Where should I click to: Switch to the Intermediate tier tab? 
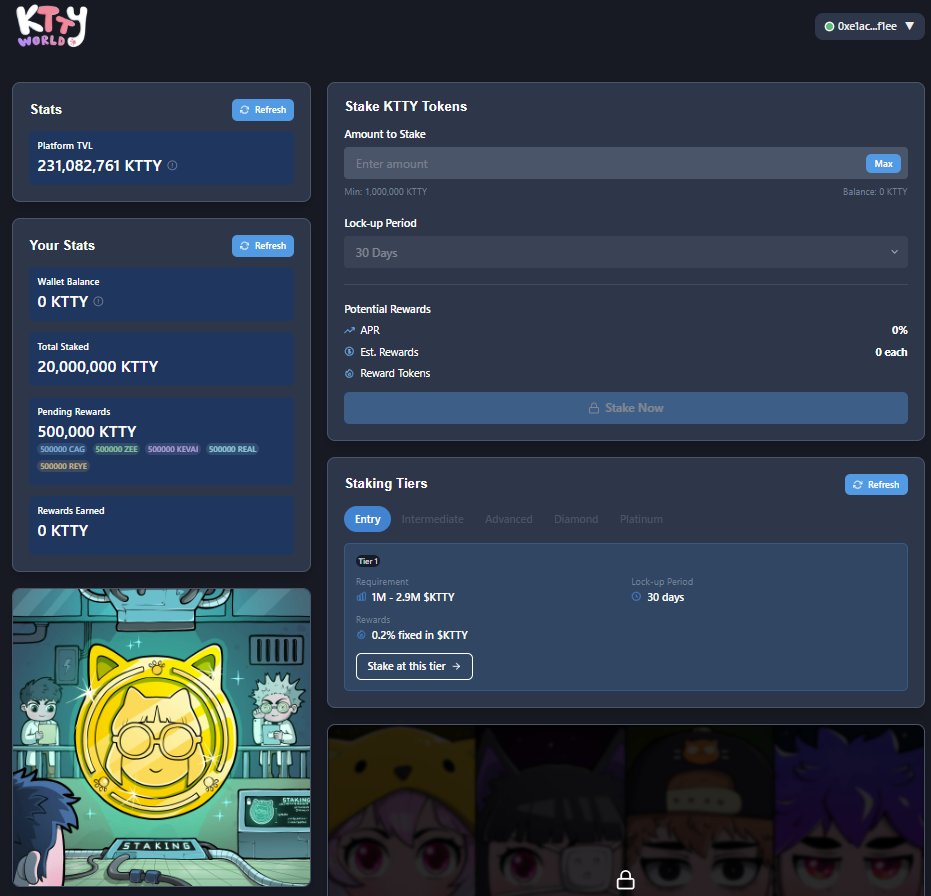pos(432,519)
